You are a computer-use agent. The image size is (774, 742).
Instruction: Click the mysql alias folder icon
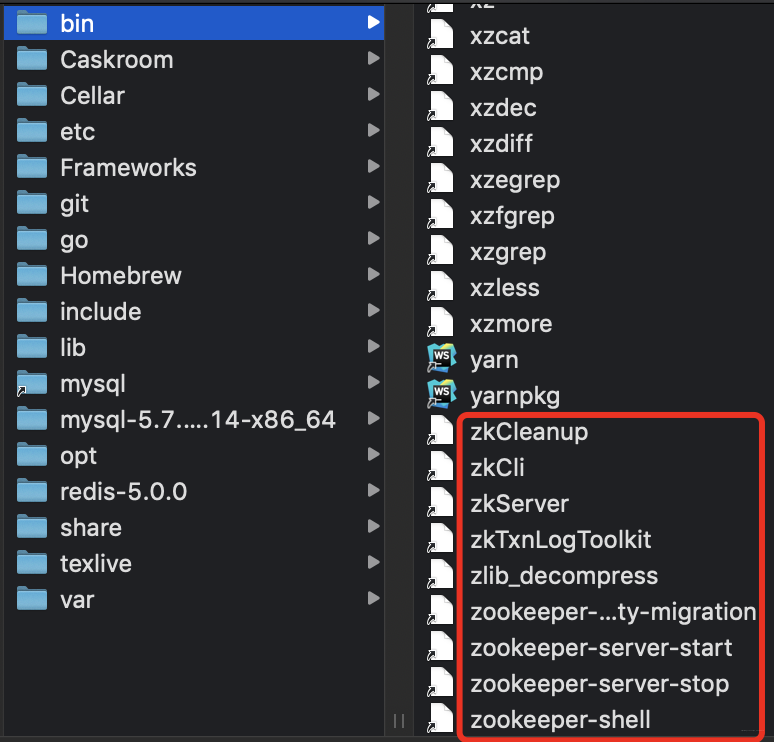[33, 383]
